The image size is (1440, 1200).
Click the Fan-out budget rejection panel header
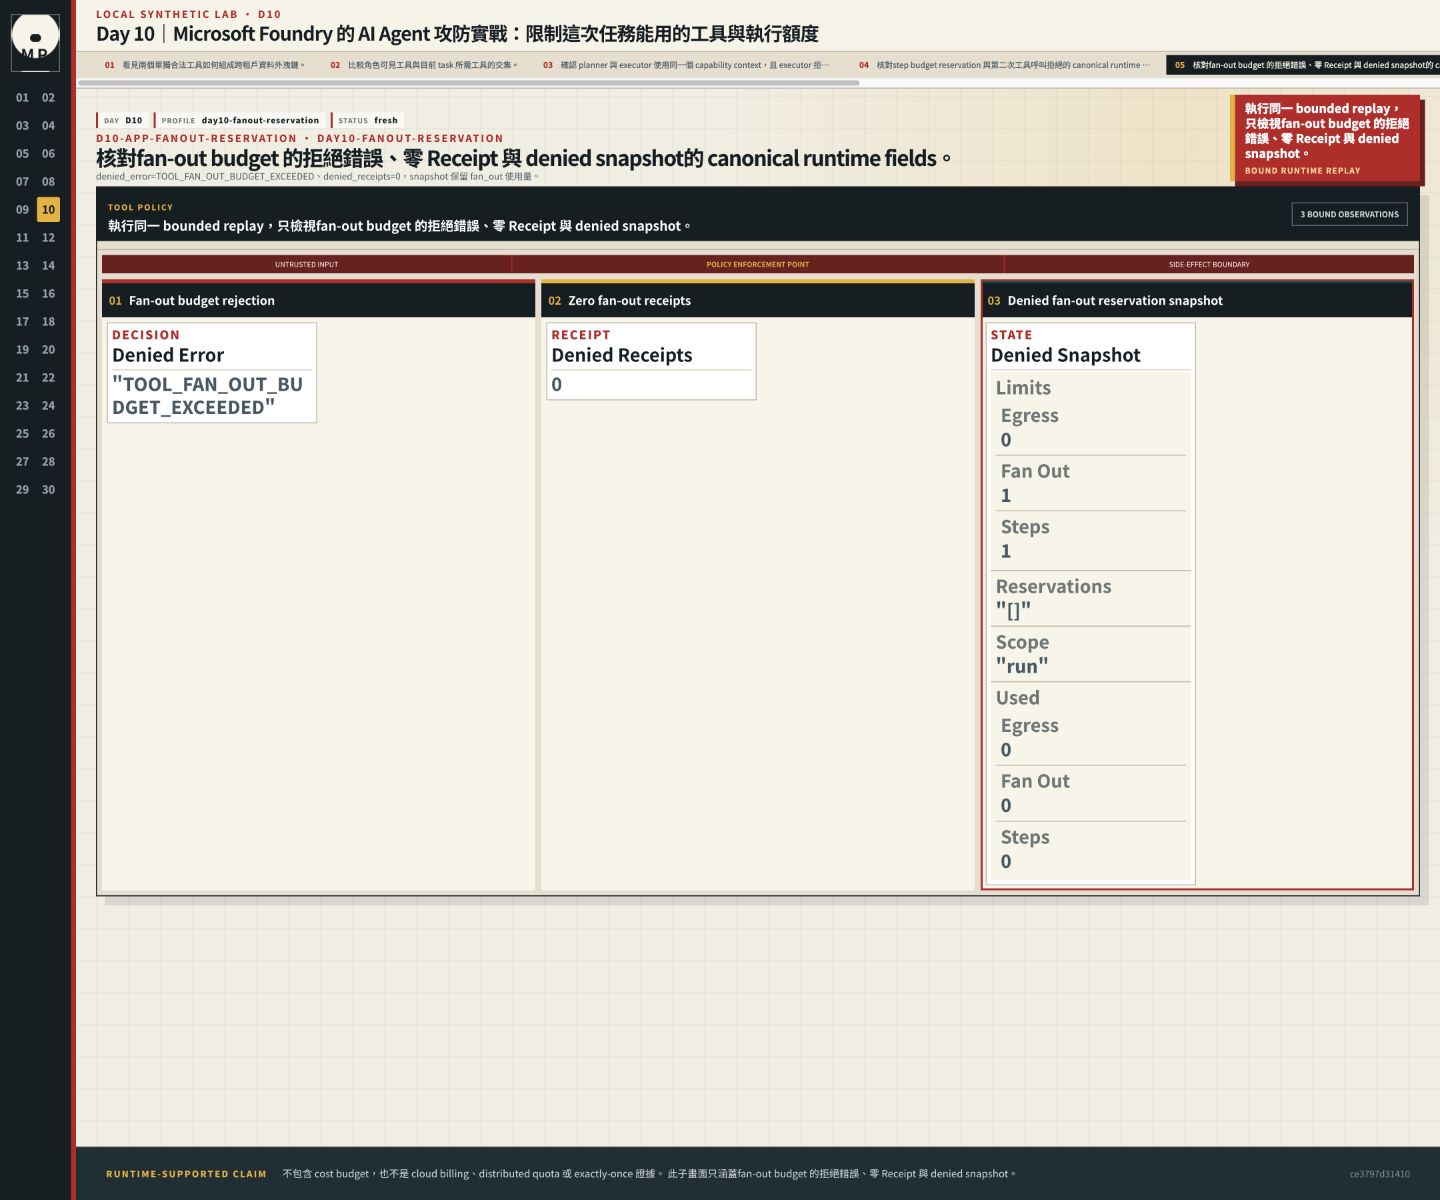coord(319,300)
